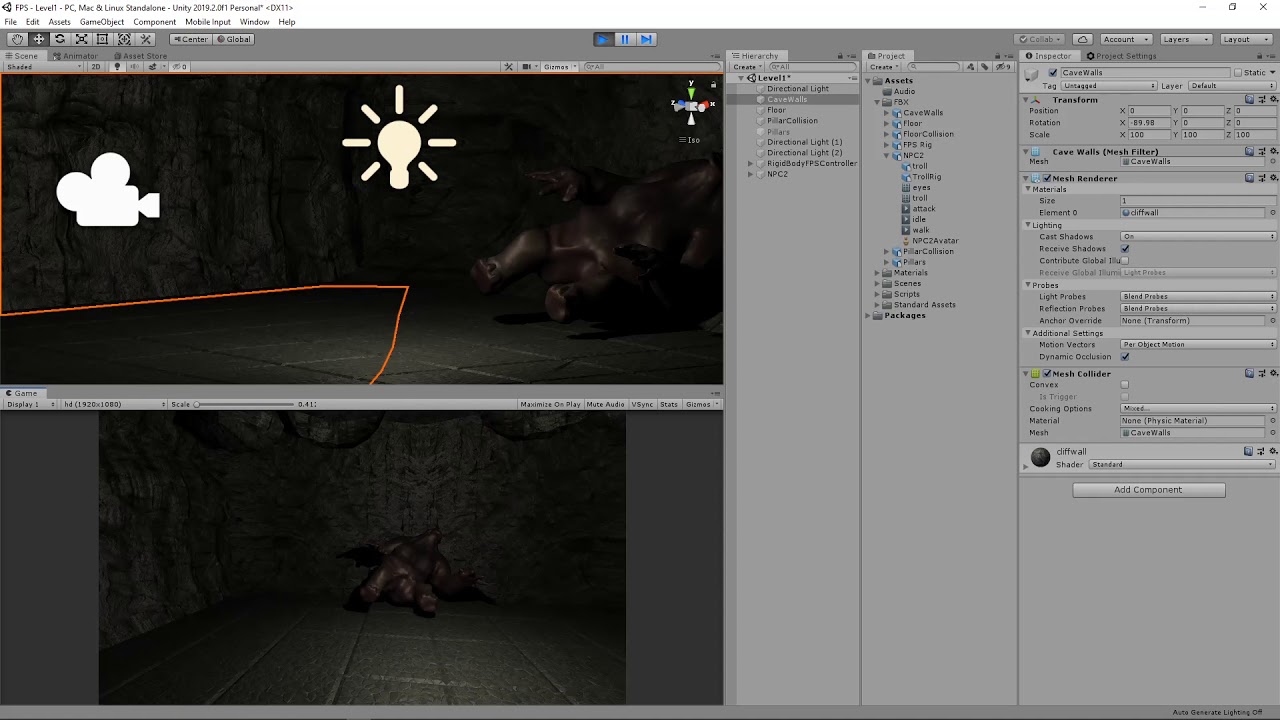Toggle Receive Shadows checkbox

pos(1125,249)
